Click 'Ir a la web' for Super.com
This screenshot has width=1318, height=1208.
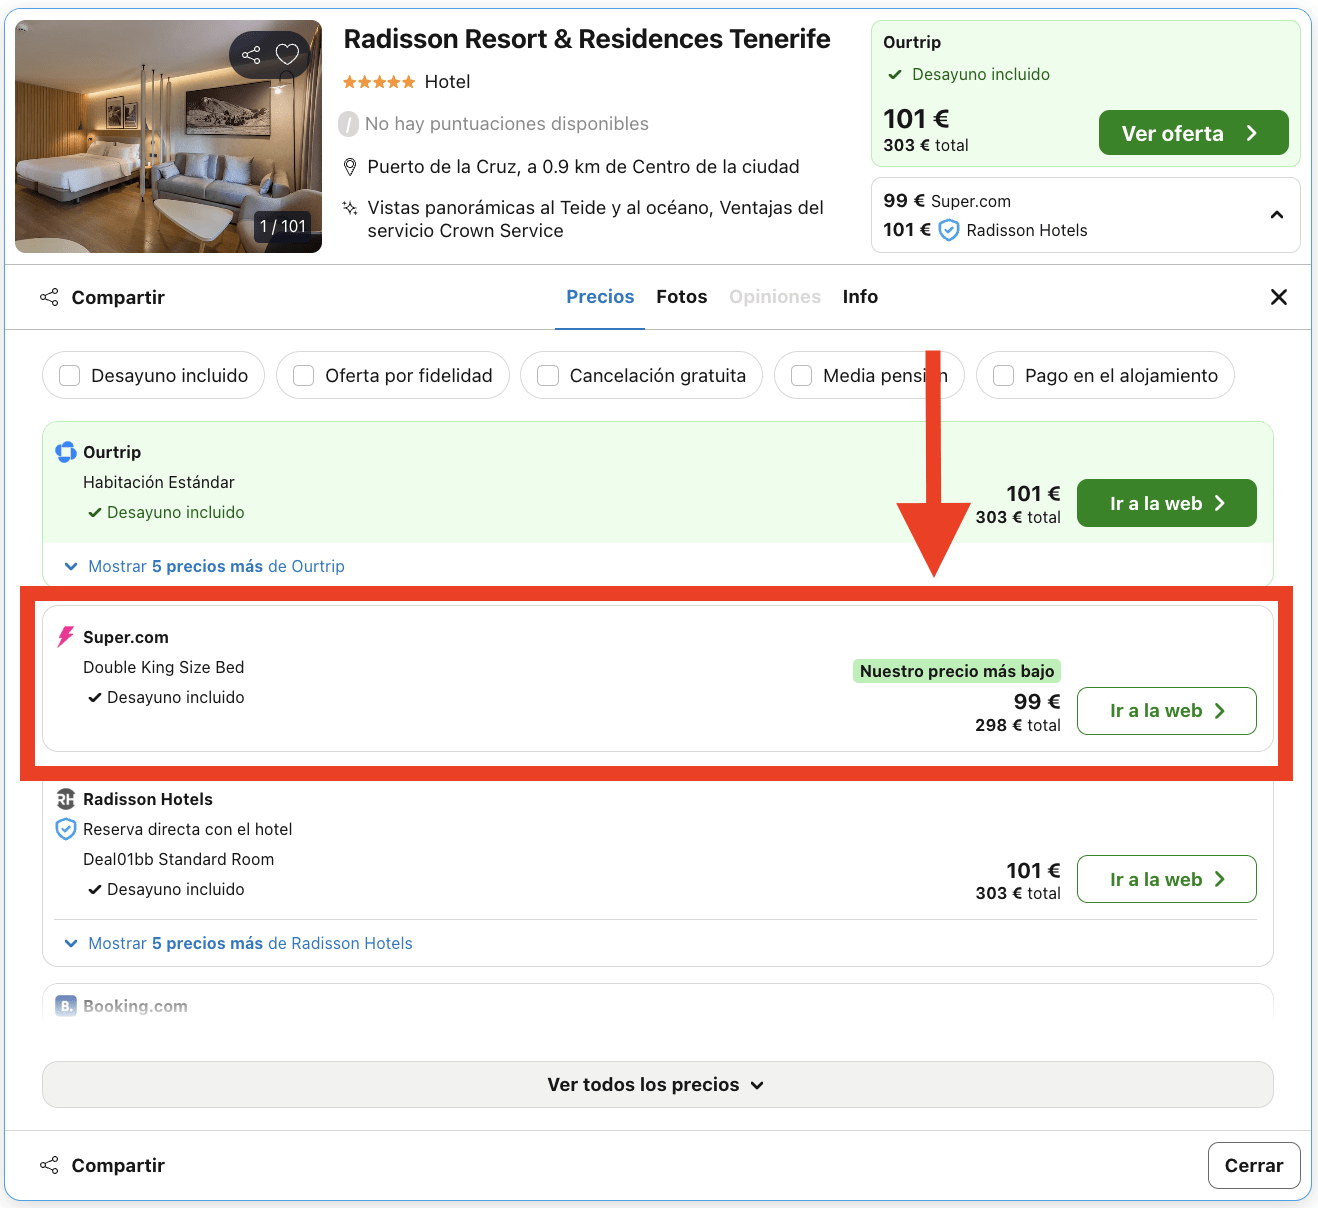click(x=1166, y=711)
